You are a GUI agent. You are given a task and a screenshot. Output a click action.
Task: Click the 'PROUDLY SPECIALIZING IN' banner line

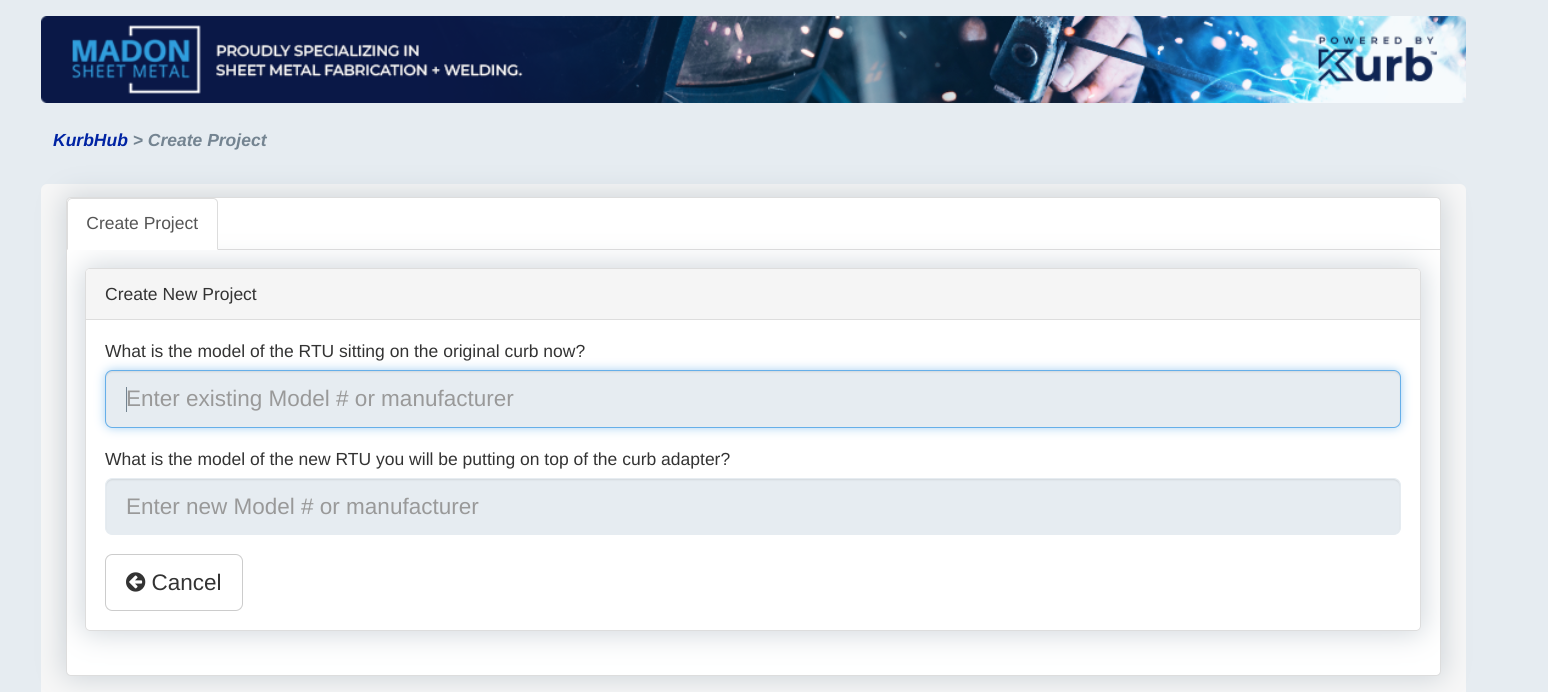point(317,50)
